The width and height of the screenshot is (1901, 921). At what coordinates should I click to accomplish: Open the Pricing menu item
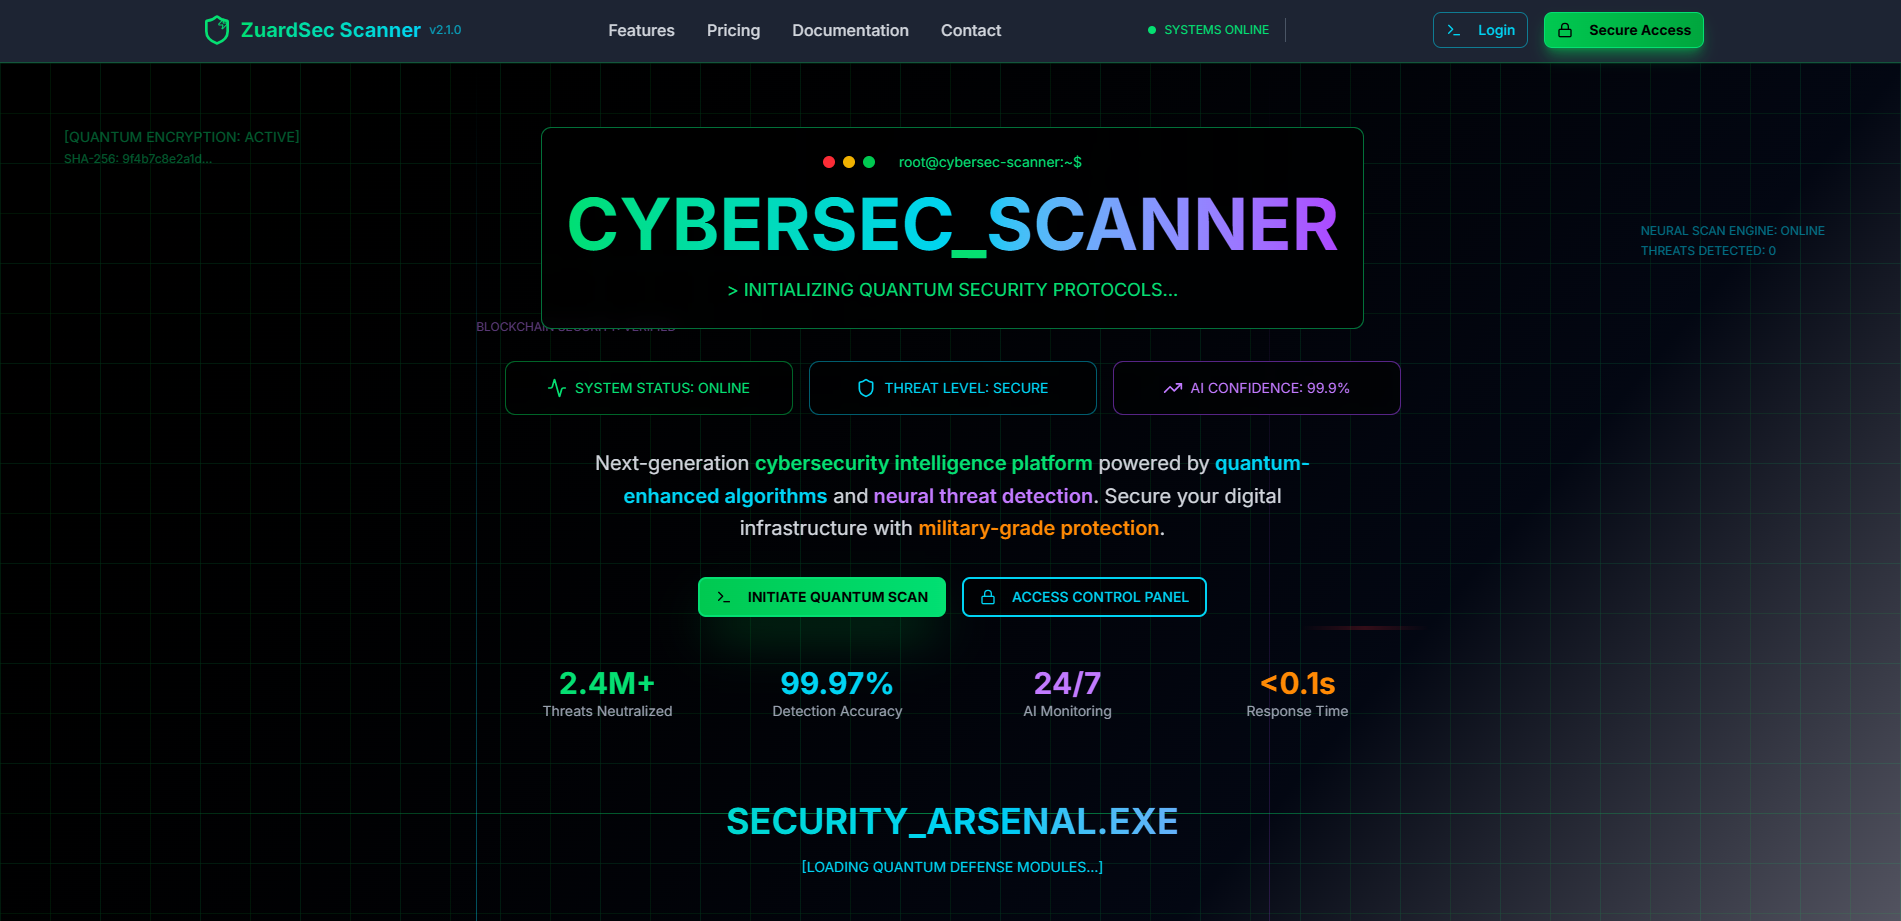point(733,30)
